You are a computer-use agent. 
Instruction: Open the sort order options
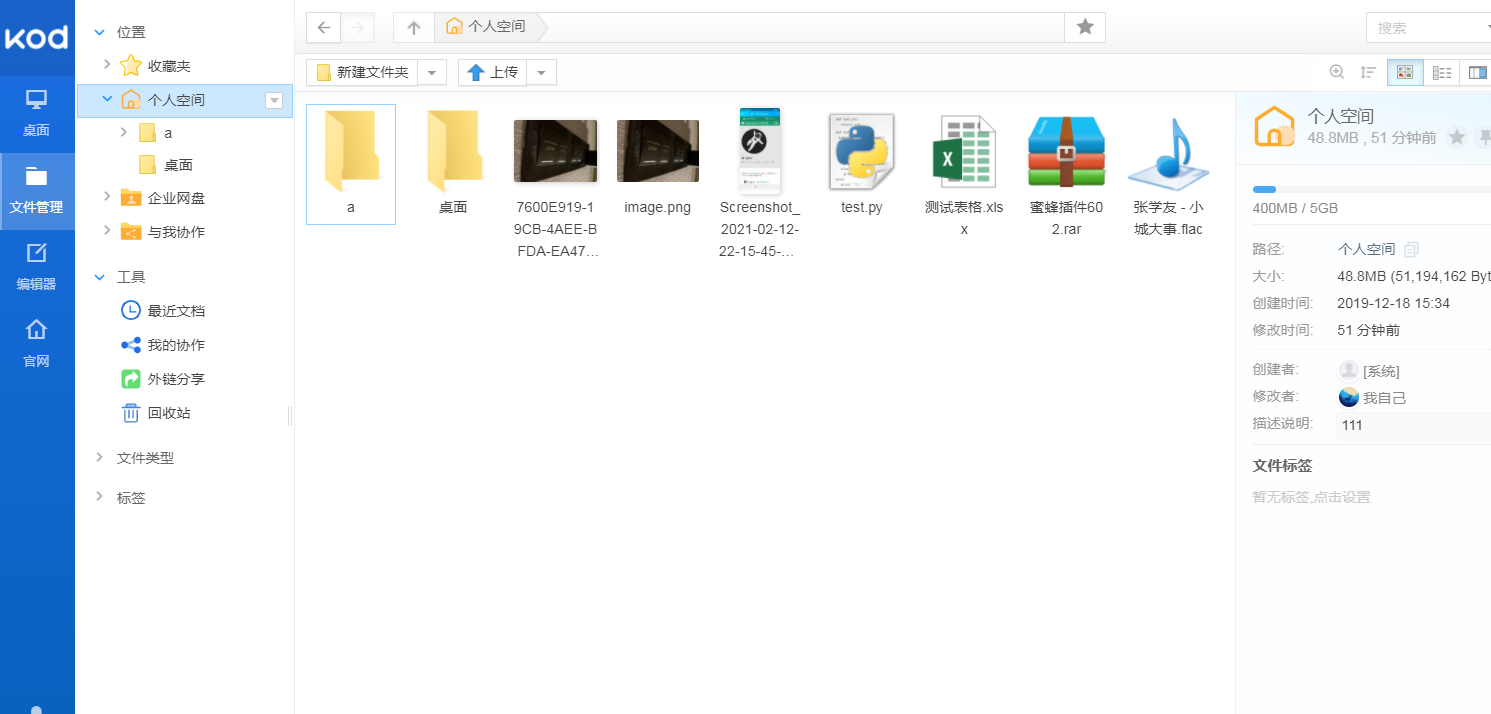[1368, 72]
